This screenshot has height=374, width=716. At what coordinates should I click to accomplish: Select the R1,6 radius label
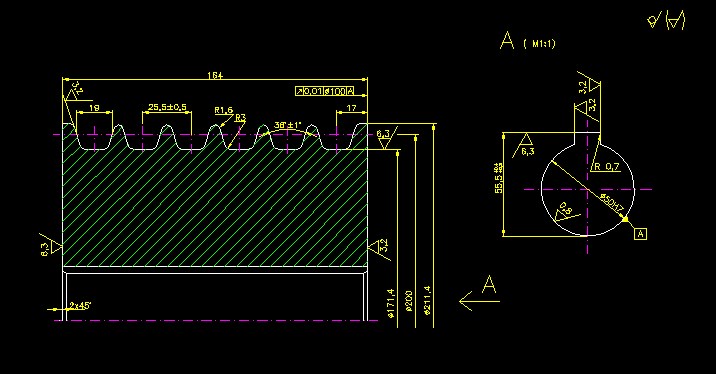(x=223, y=110)
